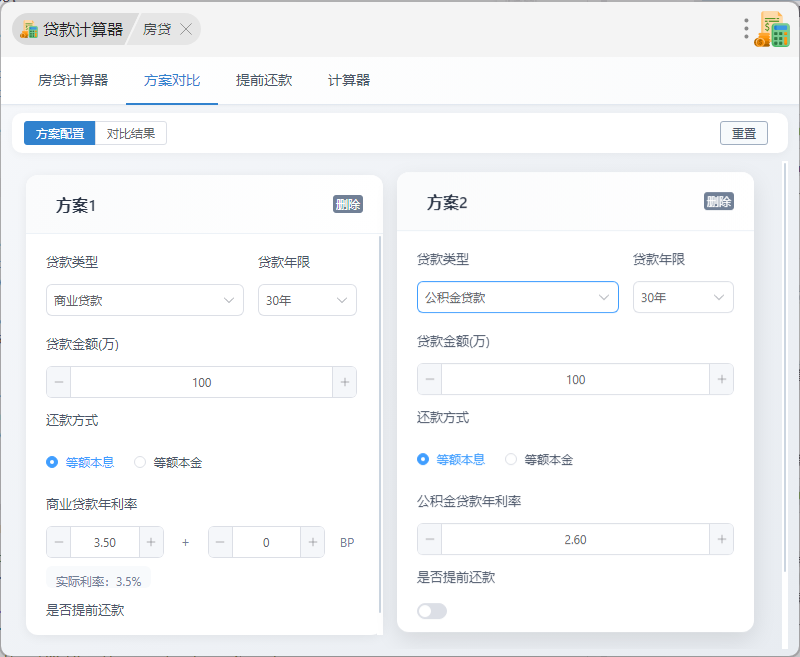Enable 是否提前还款 switch in 方案2
The width and height of the screenshot is (800, 657).
pyautogui.click(x=432, y=611)
